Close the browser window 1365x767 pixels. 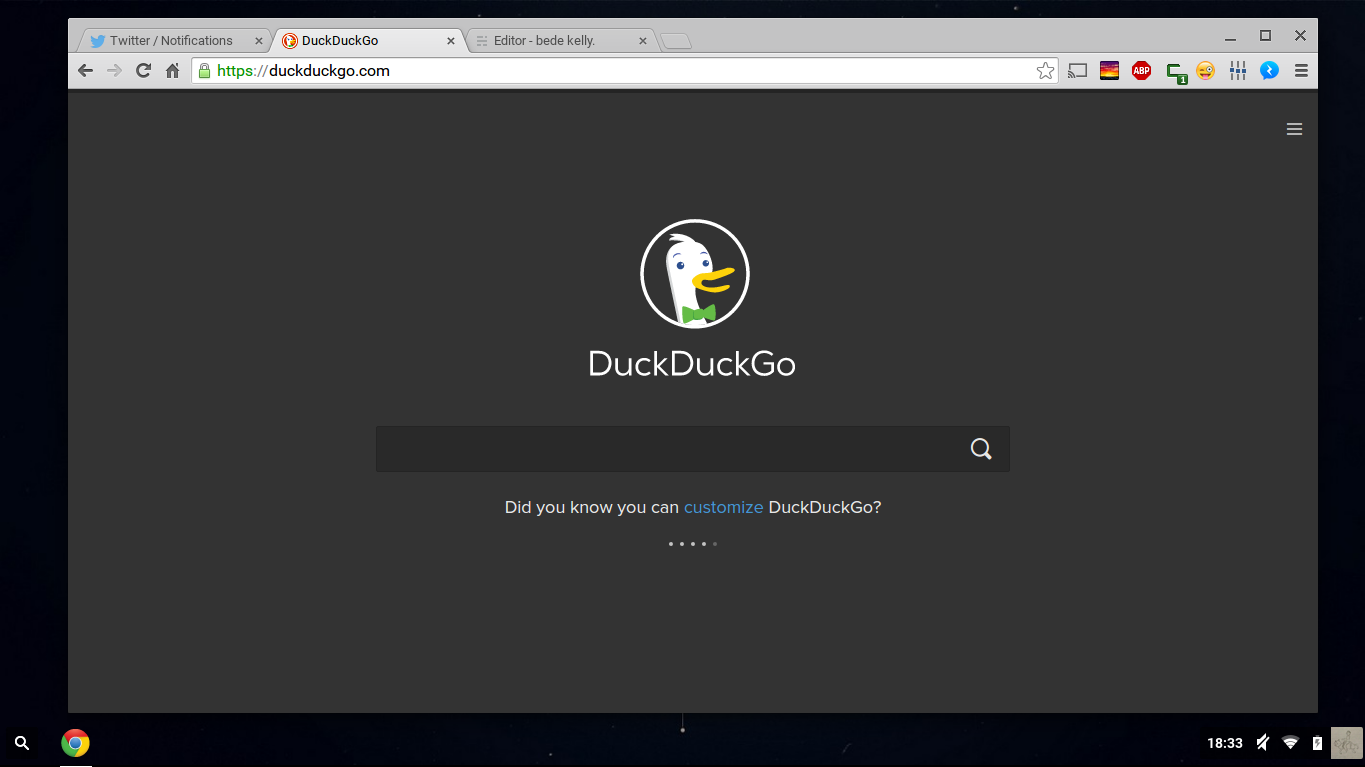pos(1300,36)
